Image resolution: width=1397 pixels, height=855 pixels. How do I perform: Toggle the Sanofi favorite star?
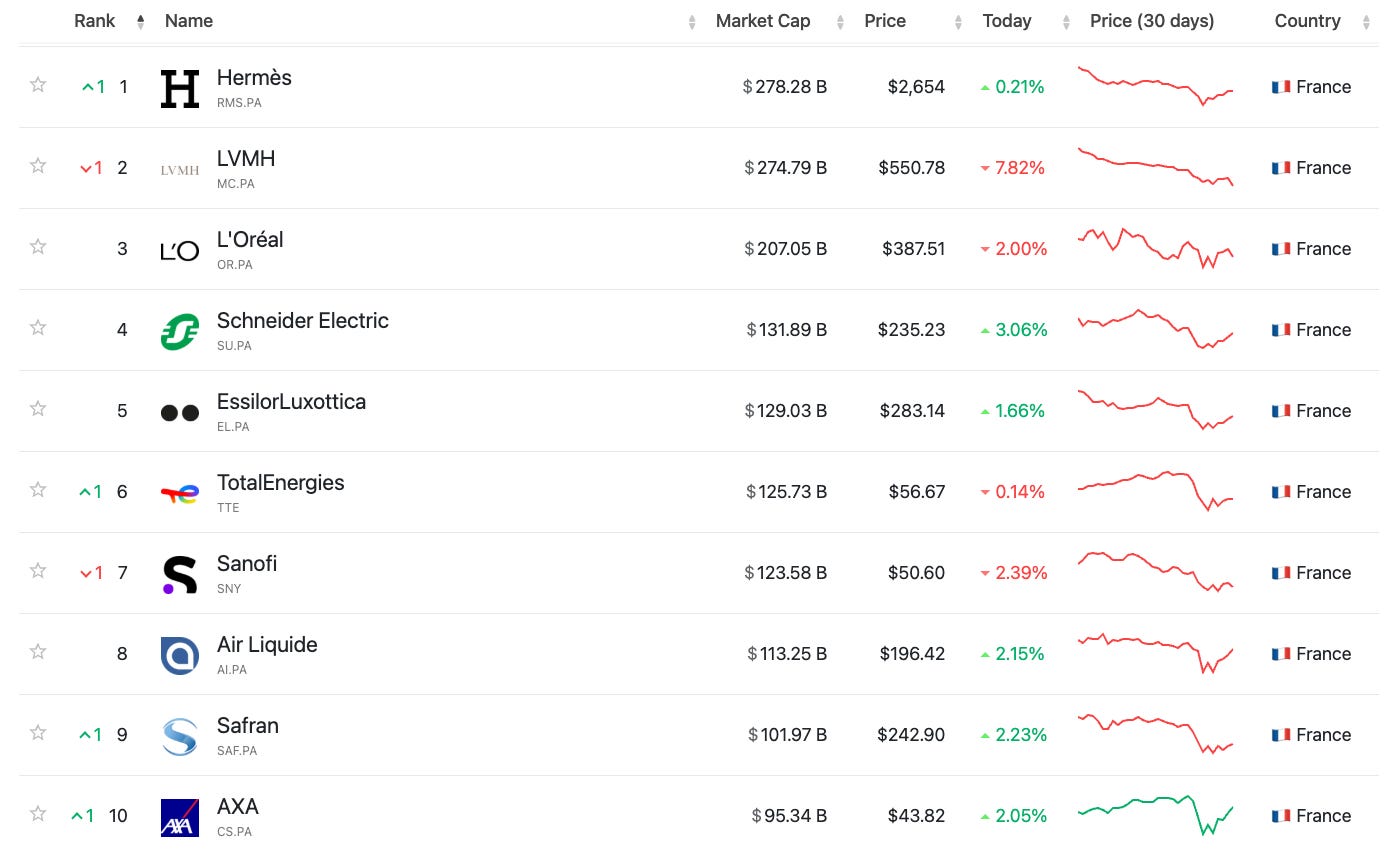tap(38, 570)
